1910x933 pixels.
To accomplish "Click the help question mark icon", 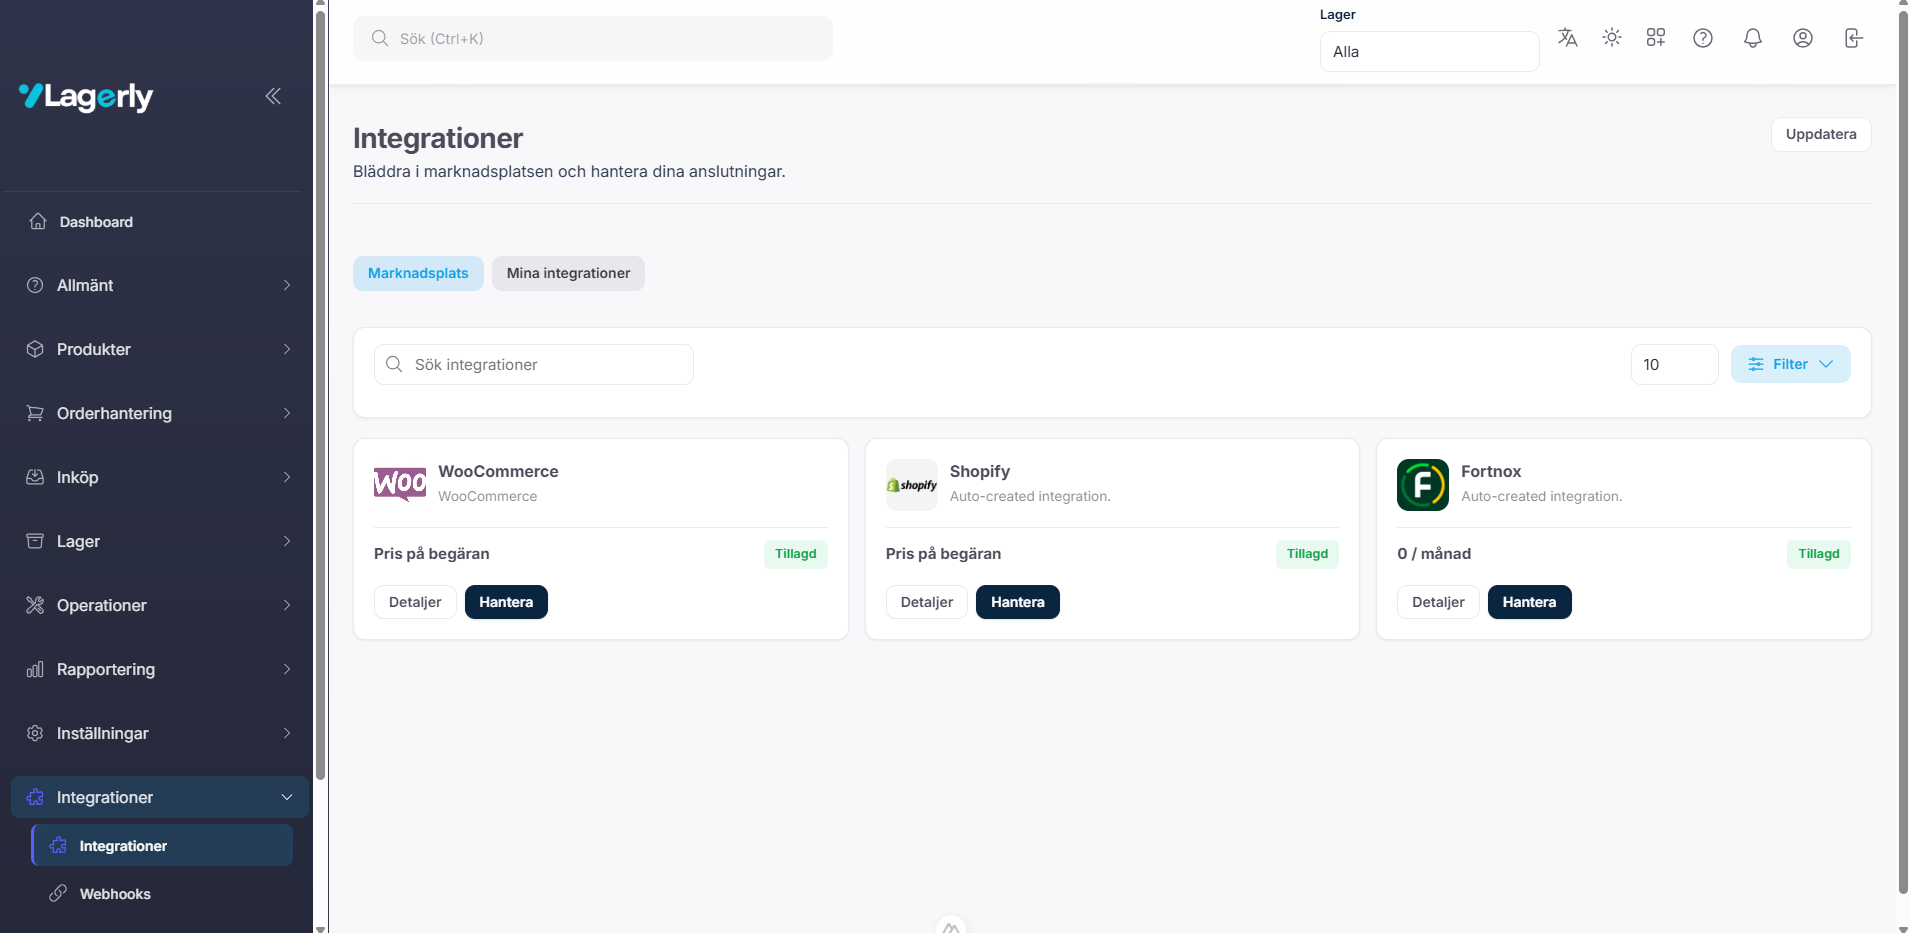I will click(x=1703, y=37).
